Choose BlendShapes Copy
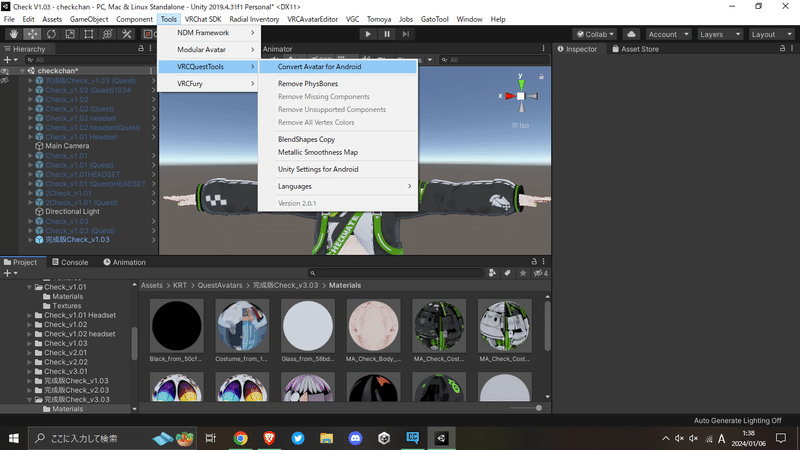This screenshot has width=800, height=450. [338, 139]
